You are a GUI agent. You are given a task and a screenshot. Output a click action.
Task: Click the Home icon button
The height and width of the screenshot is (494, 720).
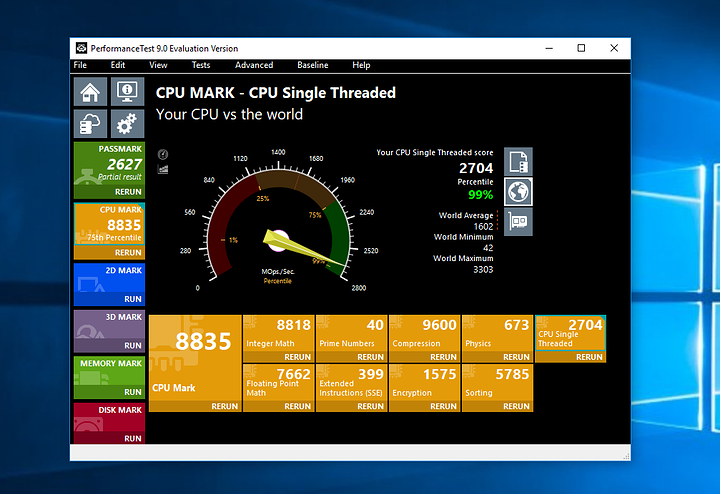pos(90,92)
